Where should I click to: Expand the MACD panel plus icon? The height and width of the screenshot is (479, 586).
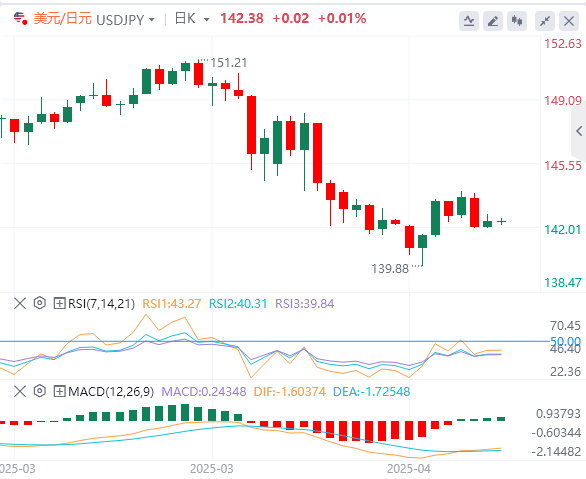59,392
